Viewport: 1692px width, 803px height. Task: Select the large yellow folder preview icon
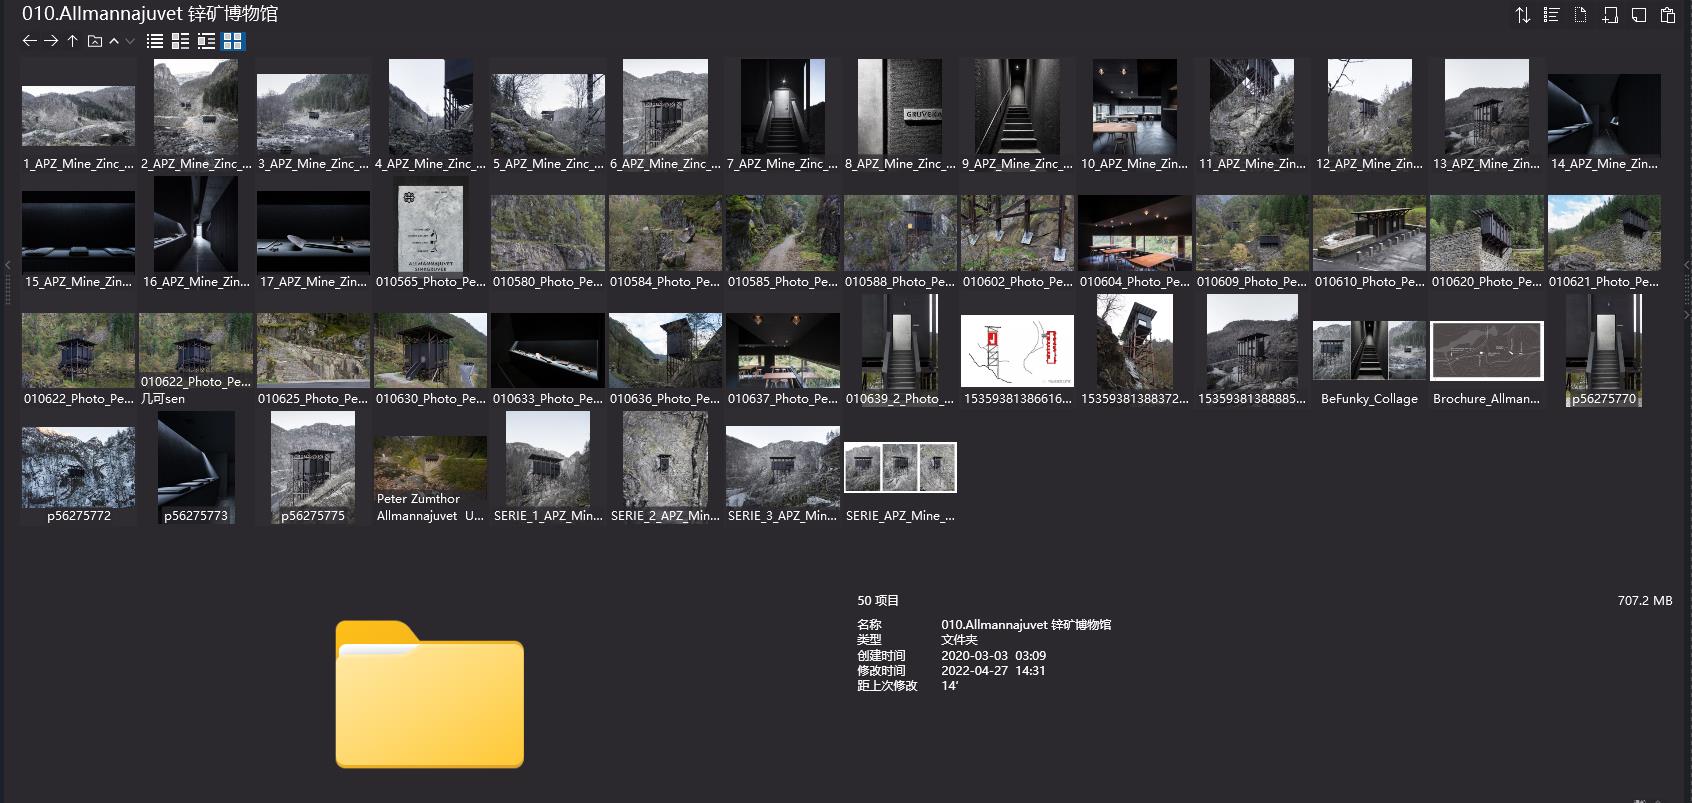point(429,694)
